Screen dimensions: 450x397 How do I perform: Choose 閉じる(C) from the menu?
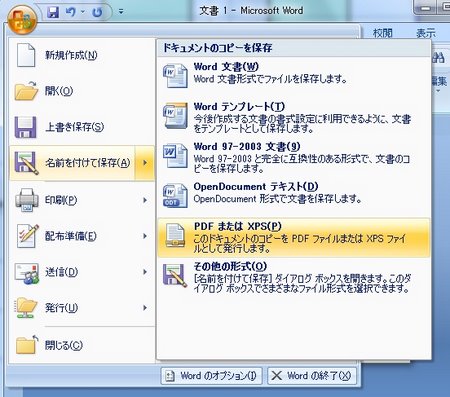(82, 345)
